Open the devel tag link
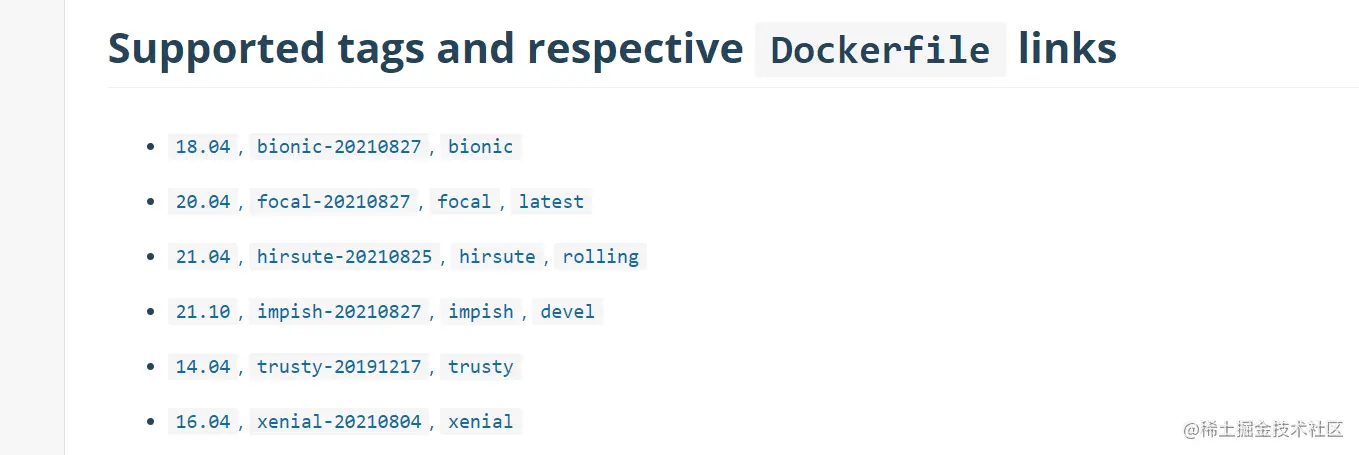Image resolution: width=1359 pixels, height=455 pixels. [567, 312]
